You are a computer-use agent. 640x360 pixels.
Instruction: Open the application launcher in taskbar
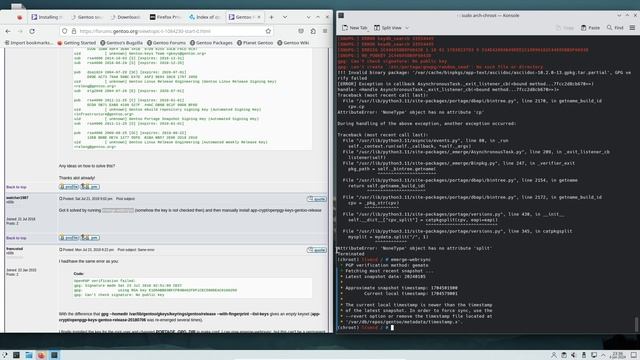(4, 355)
